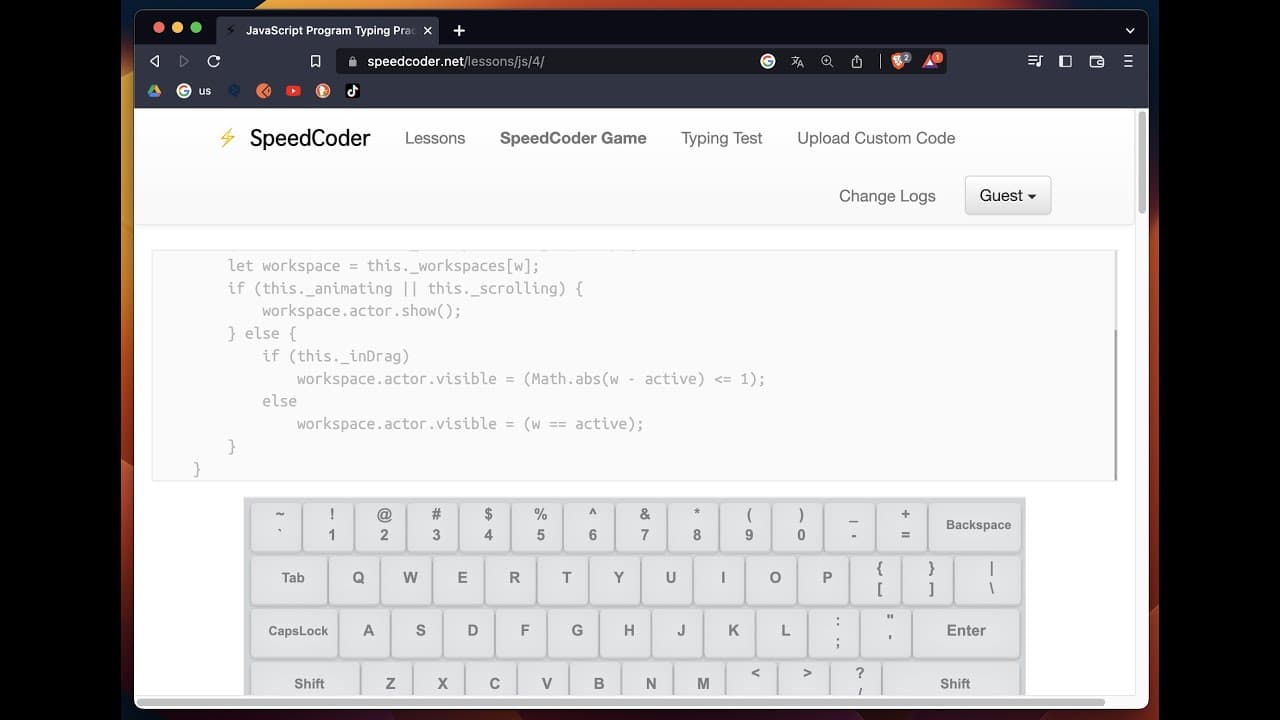Viewport: 1280px width, 720px height.
Task: Open the Change Logs link
Action: coord(887,196)
